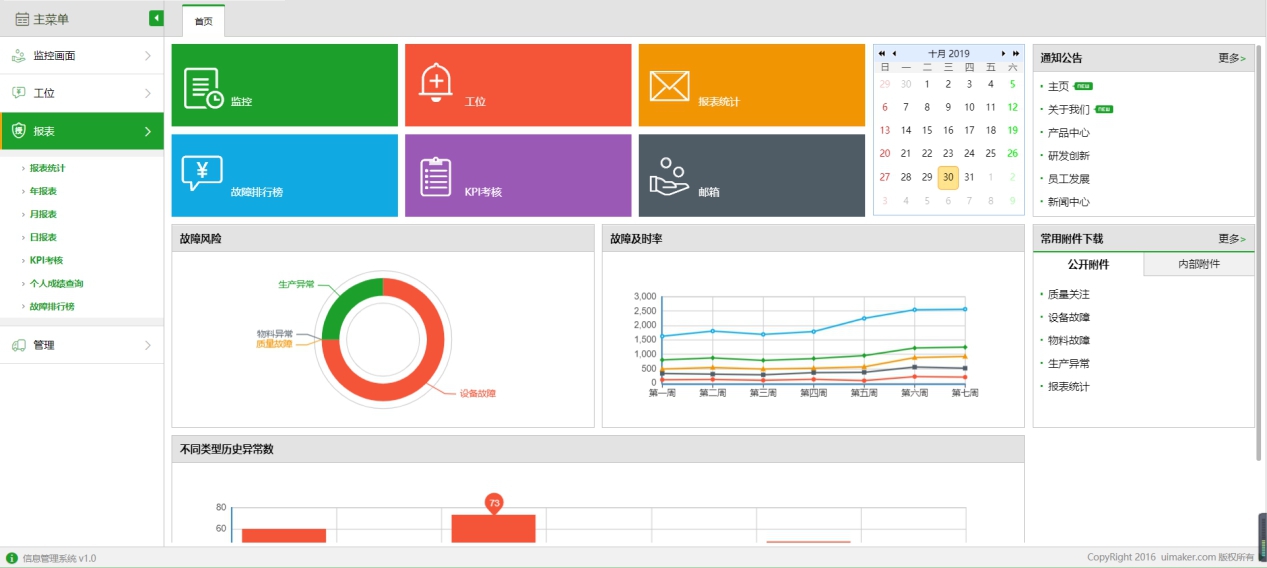Go to previous month in calendar

click(894, 53)
